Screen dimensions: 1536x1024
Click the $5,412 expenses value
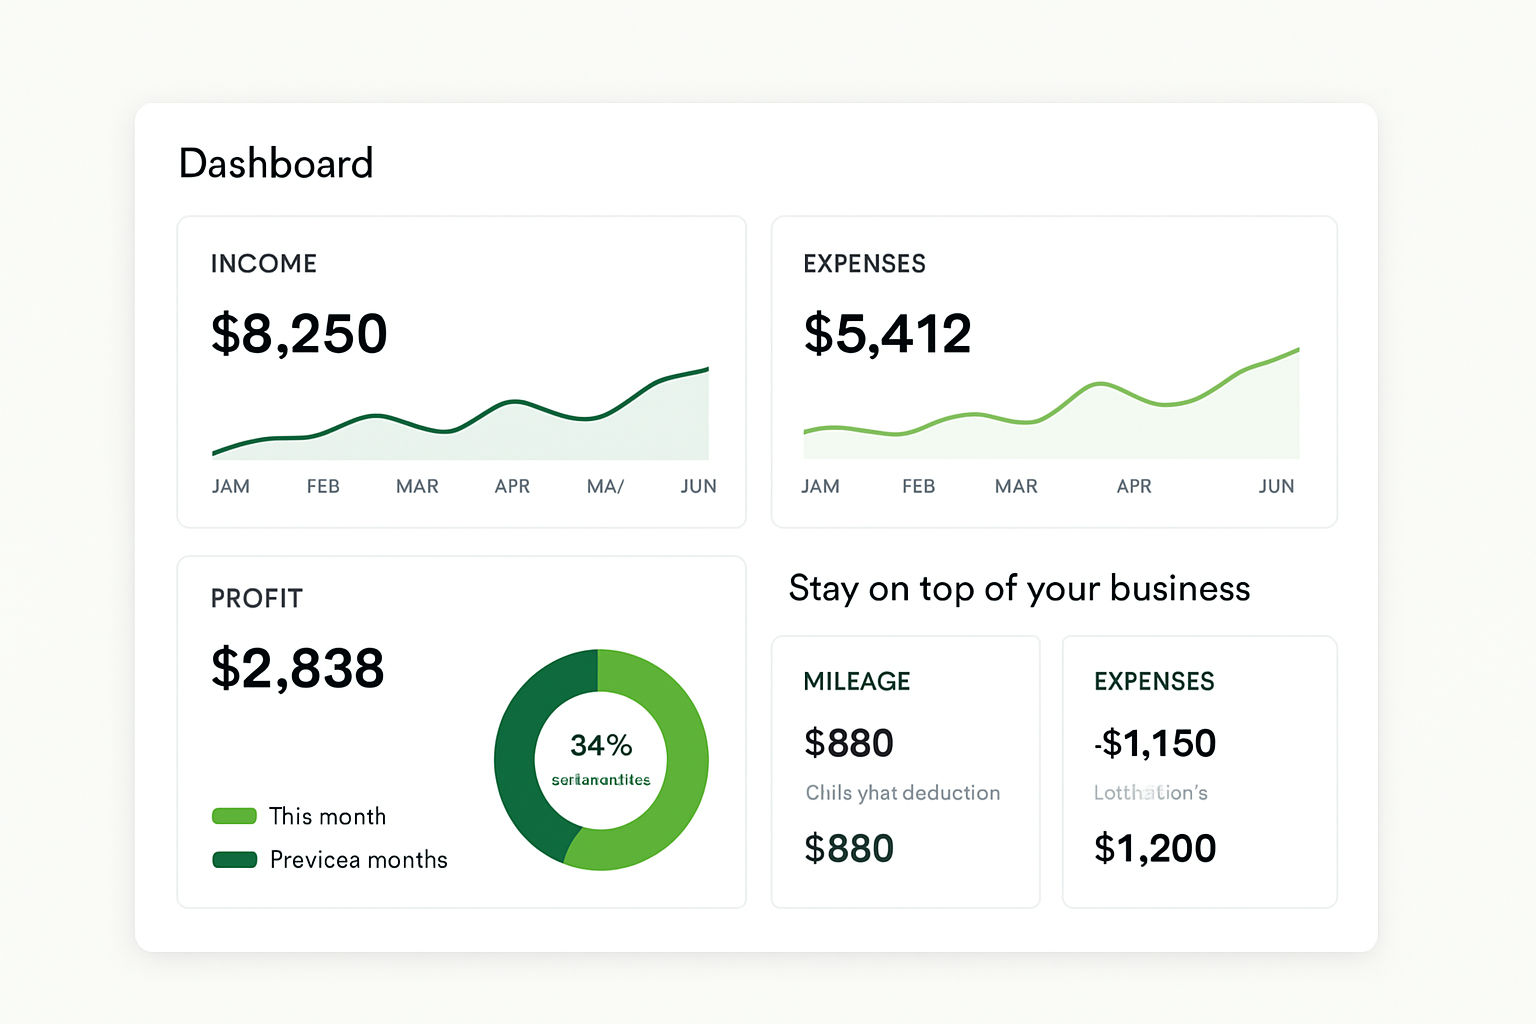coord(888,333)
